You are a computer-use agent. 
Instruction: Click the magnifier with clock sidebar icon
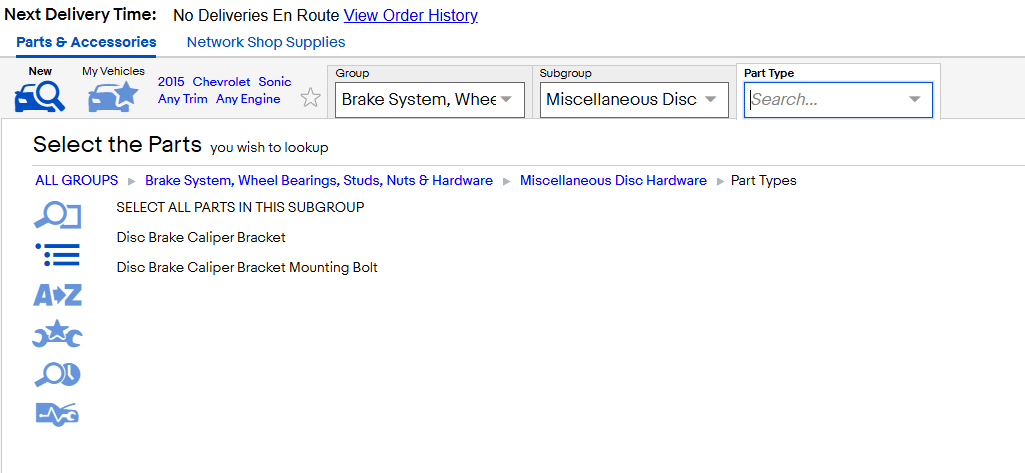(58, 374)
